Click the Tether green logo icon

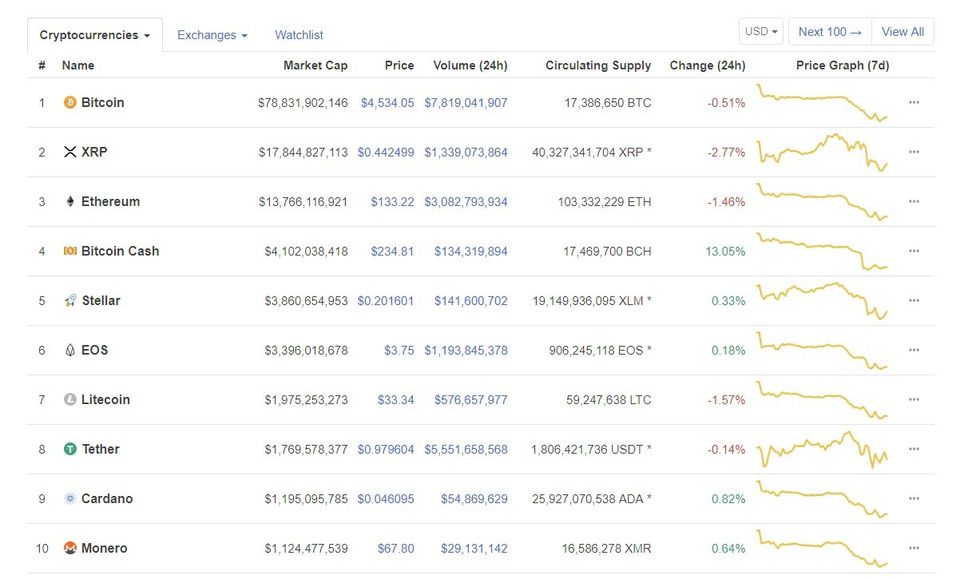click(70, 450)
